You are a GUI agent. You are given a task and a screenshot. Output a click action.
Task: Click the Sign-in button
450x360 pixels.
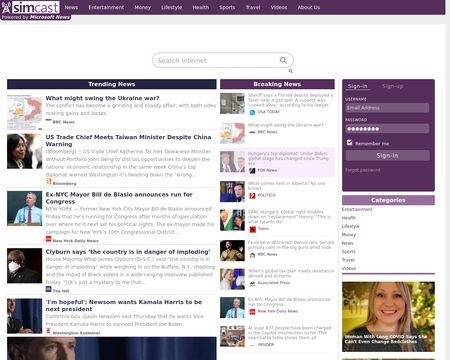[x=387, y=155]
